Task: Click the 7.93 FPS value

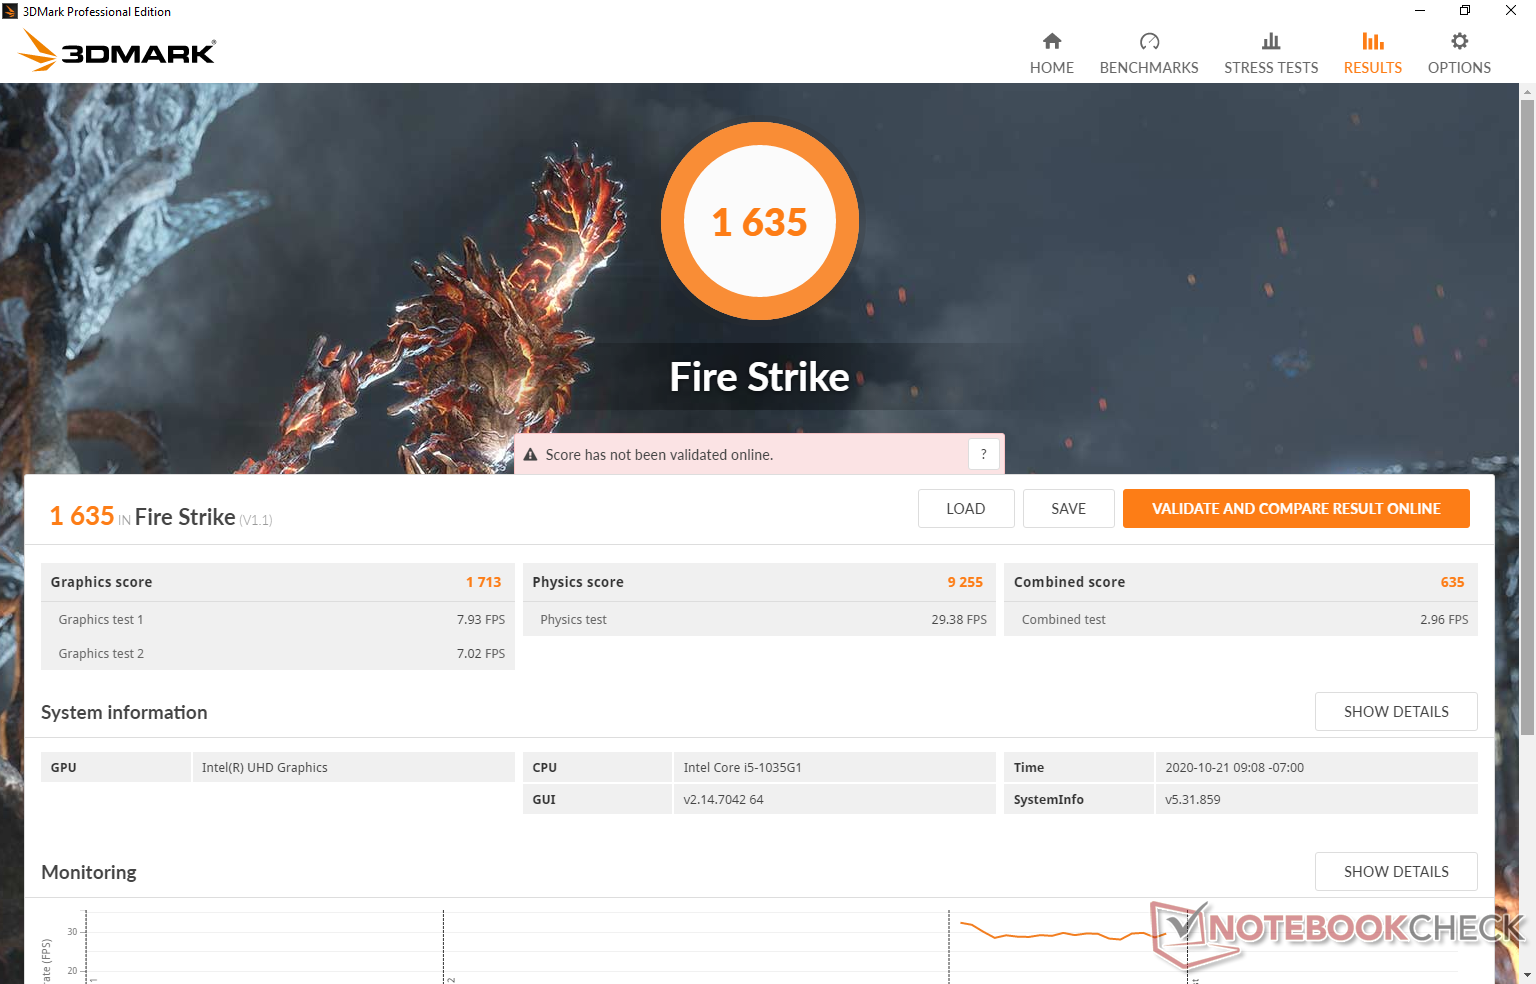Action: [x=481, y=619]
